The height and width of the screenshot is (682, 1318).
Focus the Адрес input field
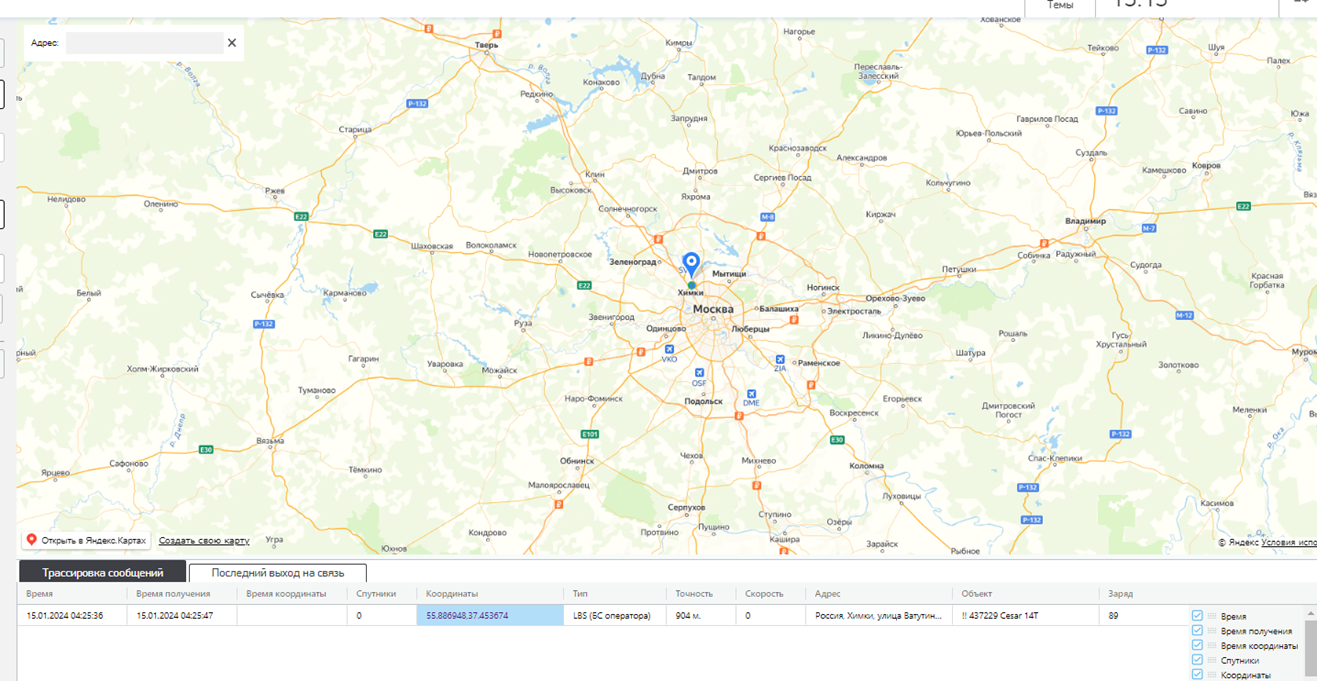pos(144,43)
